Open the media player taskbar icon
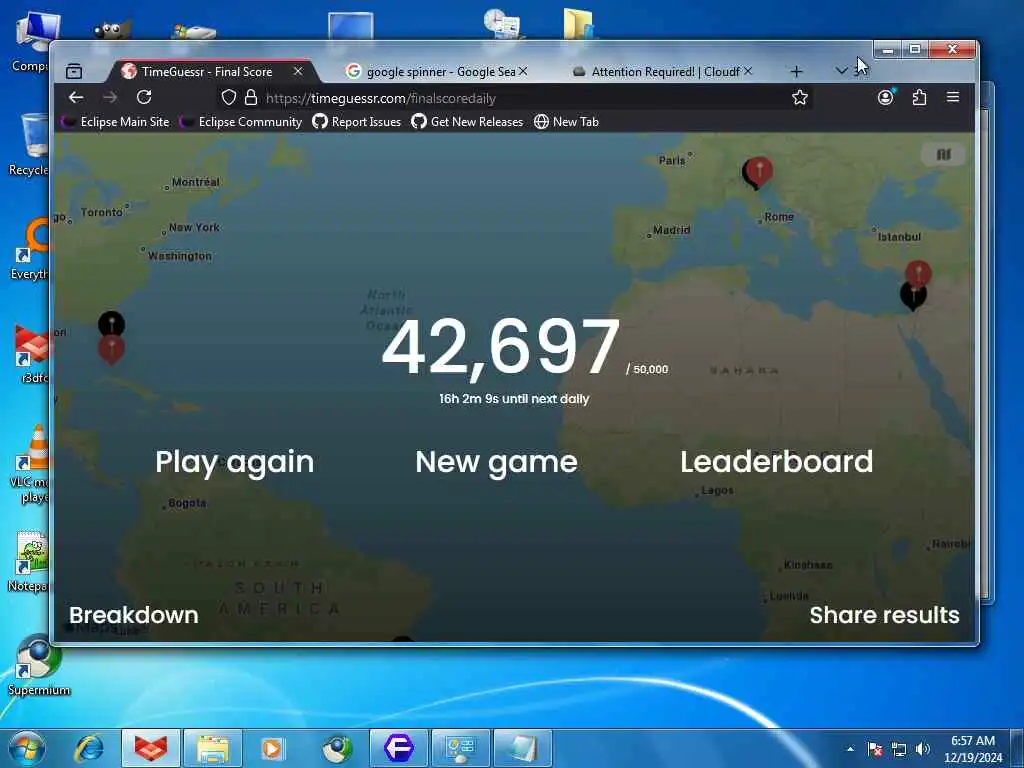This screenshot has height=768, width=1024. pyautogui.click(x=272, y=748)
